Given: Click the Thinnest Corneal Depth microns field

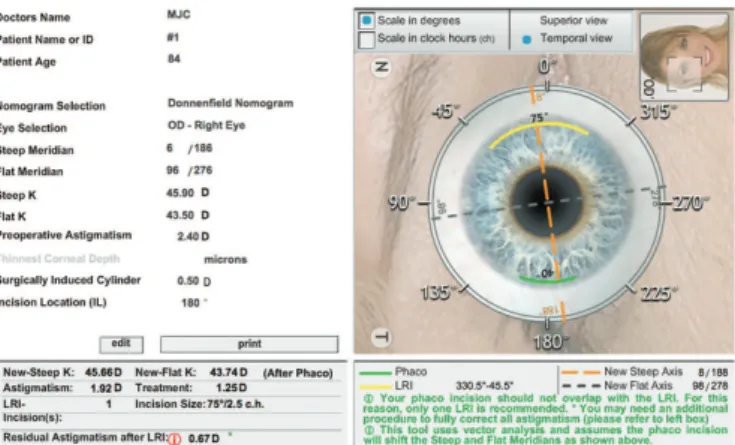Looking at the screenshot, I should (x=225, y=259).
